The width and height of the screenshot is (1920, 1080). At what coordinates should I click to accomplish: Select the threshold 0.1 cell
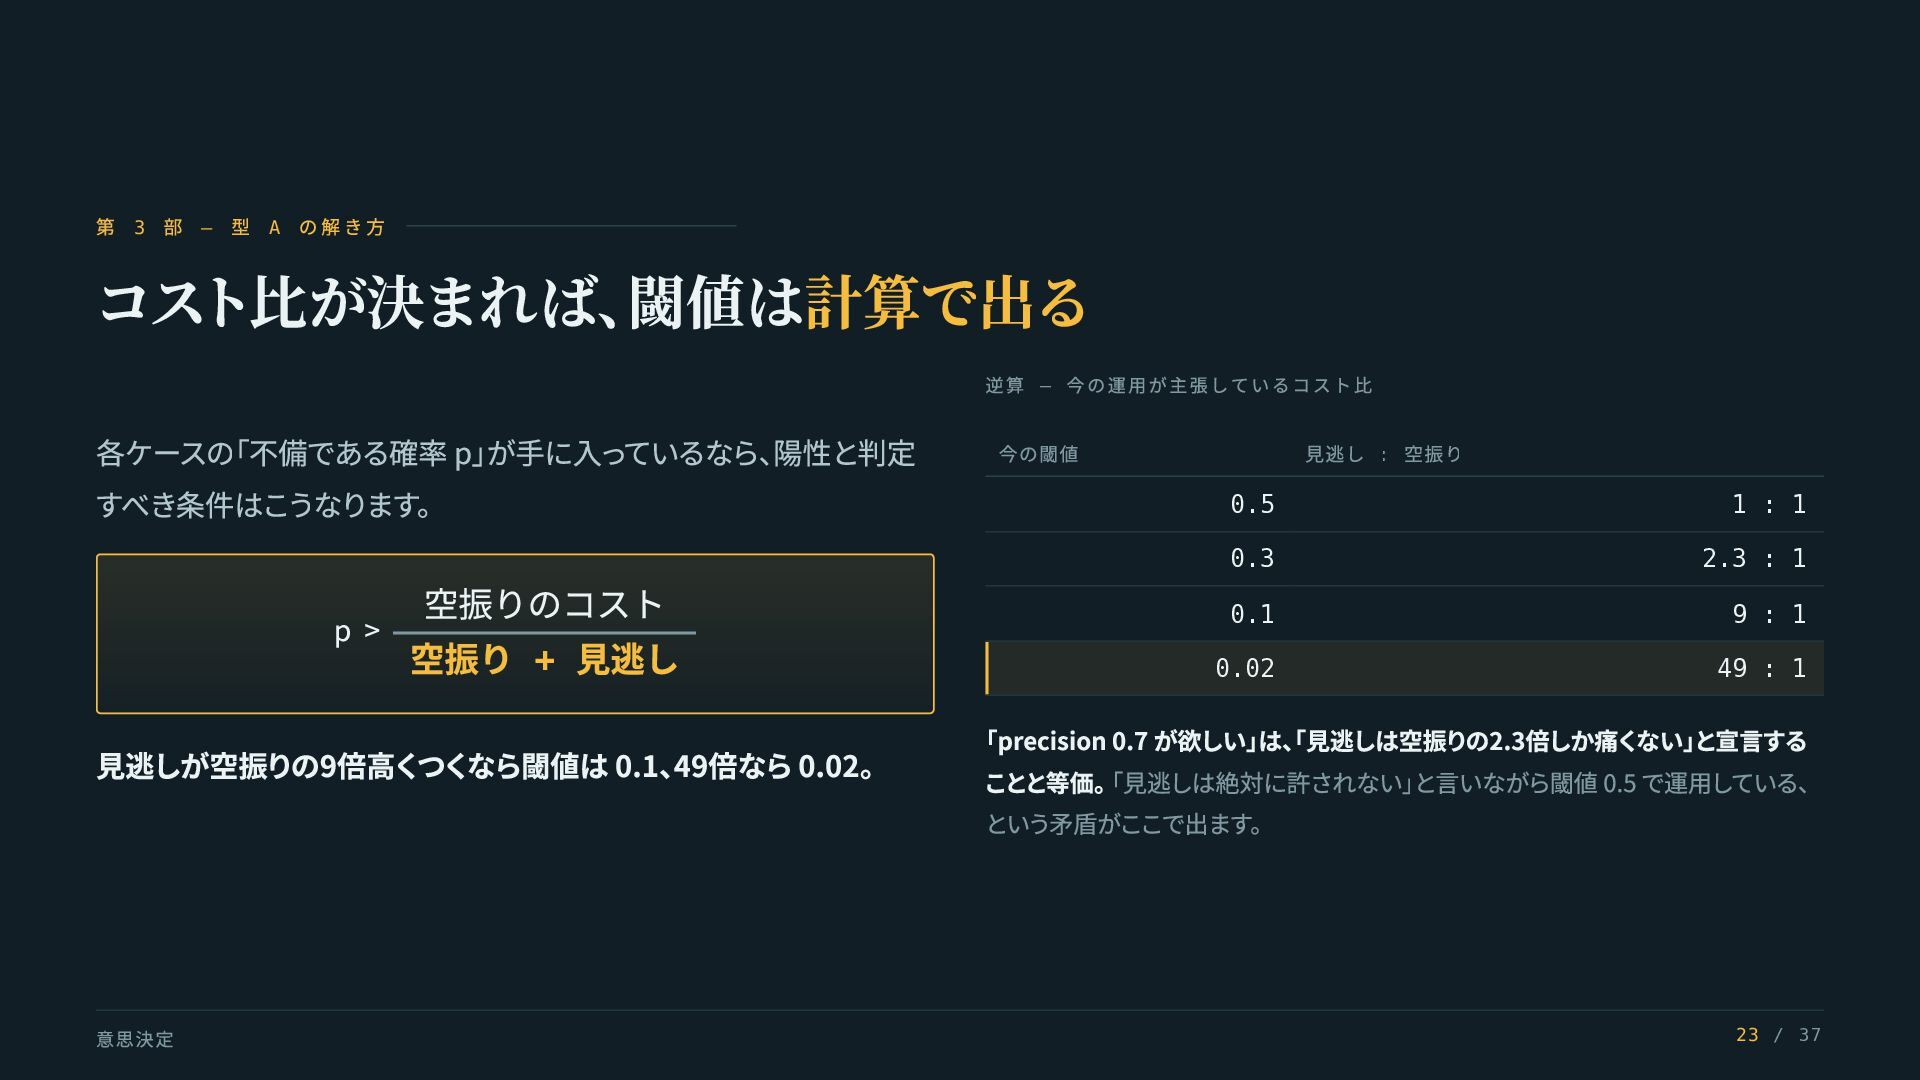click(x=1252, y=614)
